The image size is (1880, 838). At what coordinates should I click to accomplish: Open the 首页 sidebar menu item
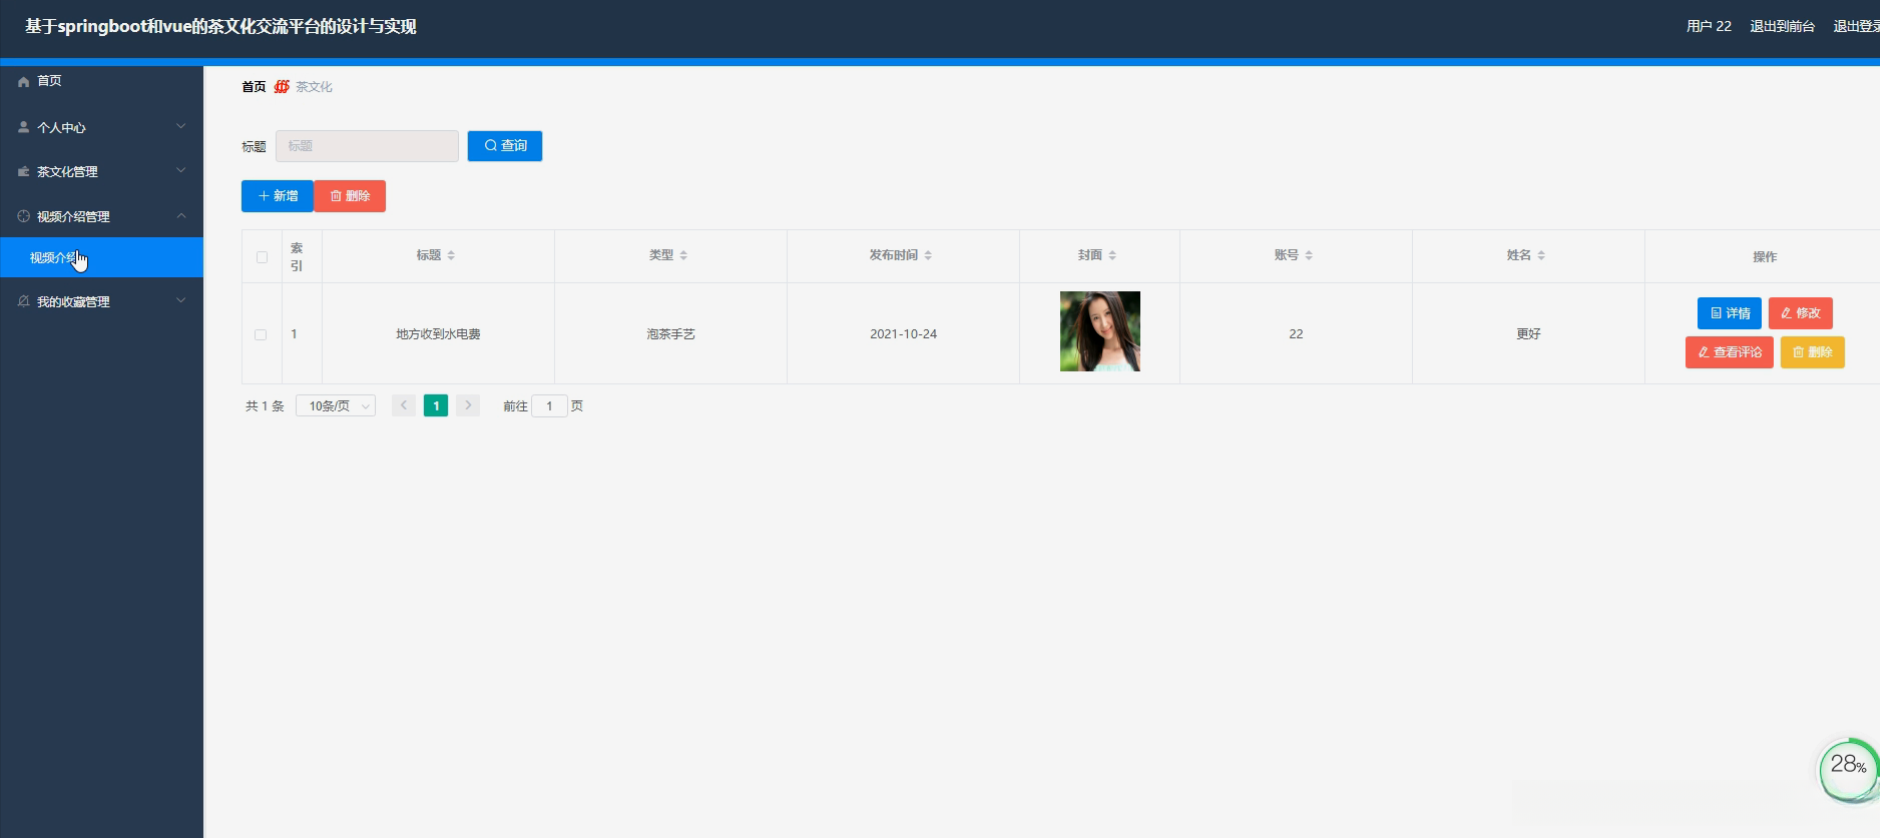pos(102,81)
